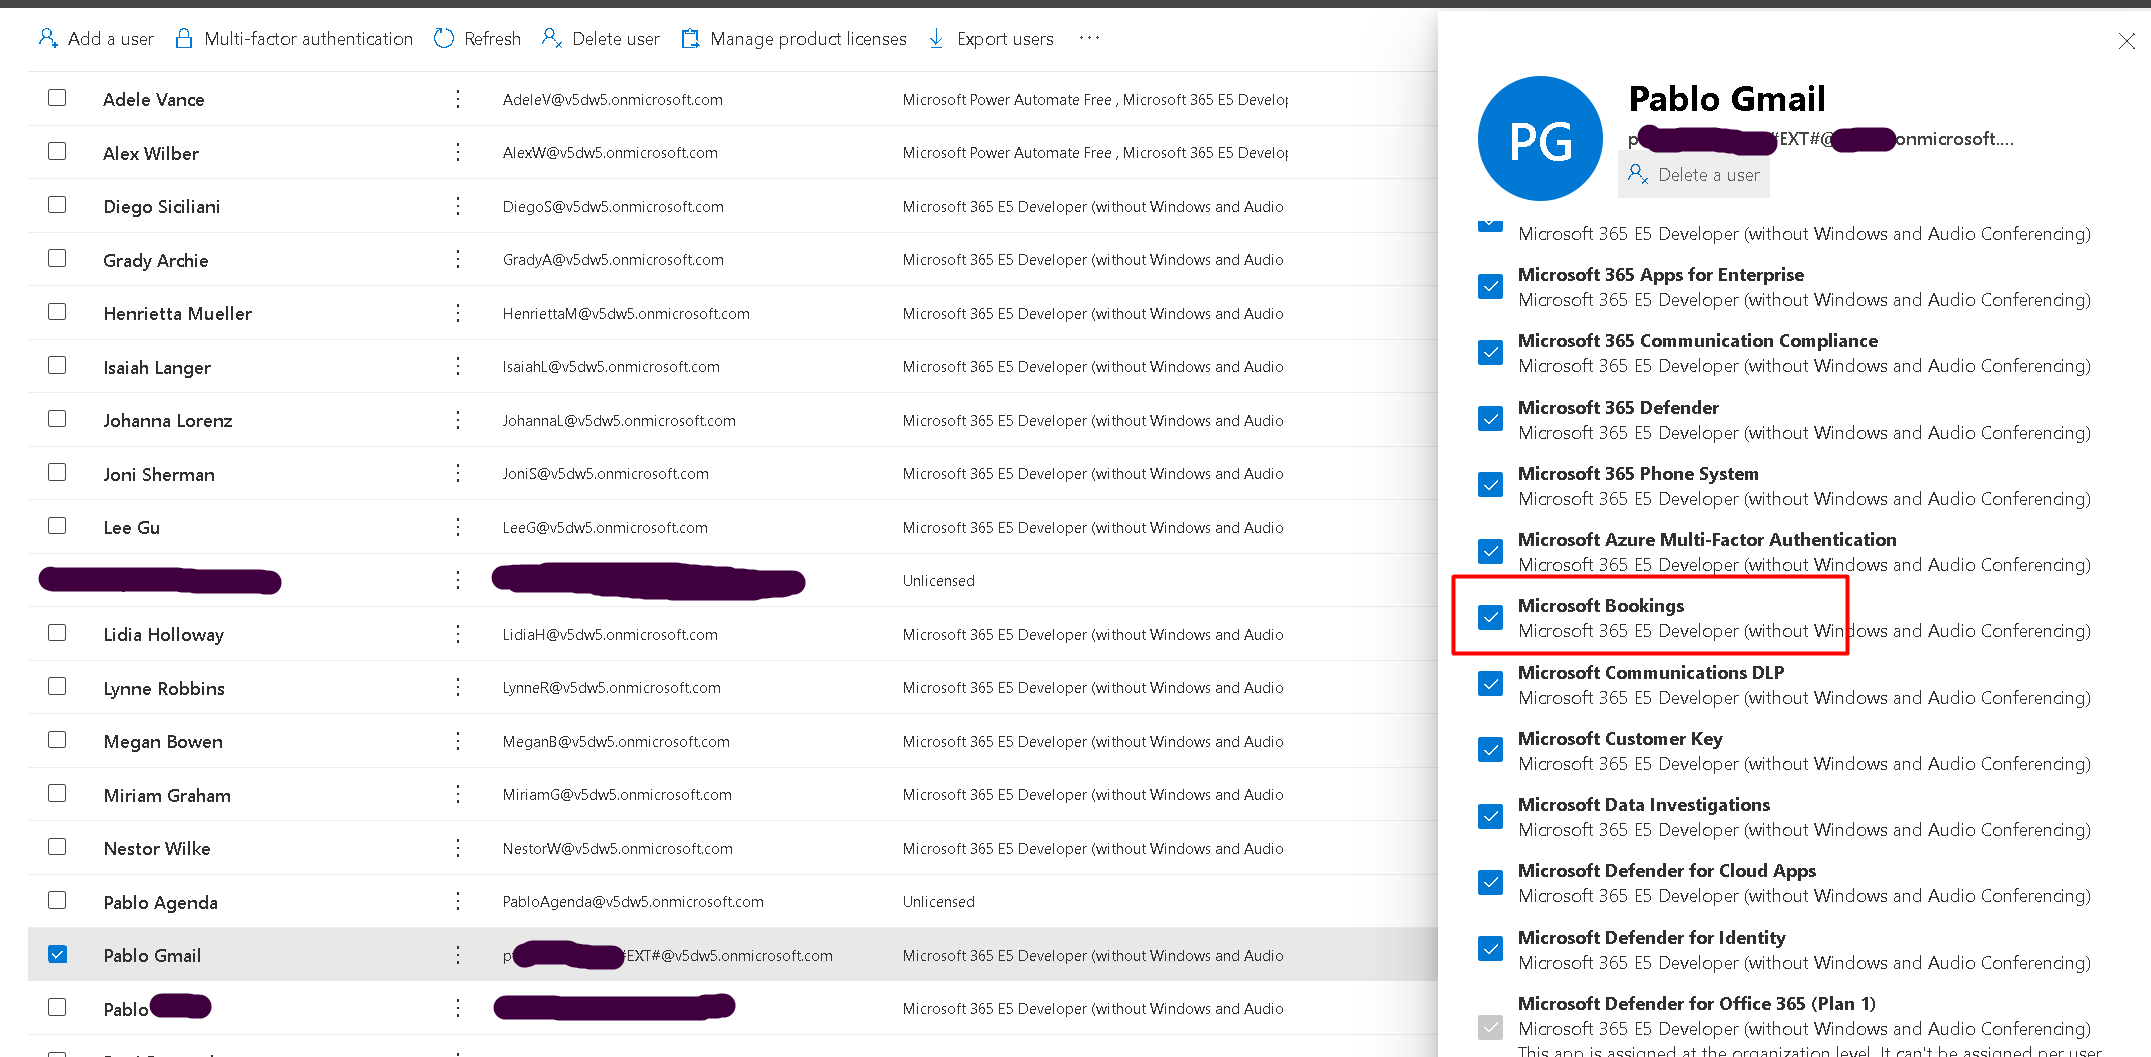Screen dimensions: 2151x1057
Task: Select the Alex Wilber checkbox
Action: click(57, 151)
